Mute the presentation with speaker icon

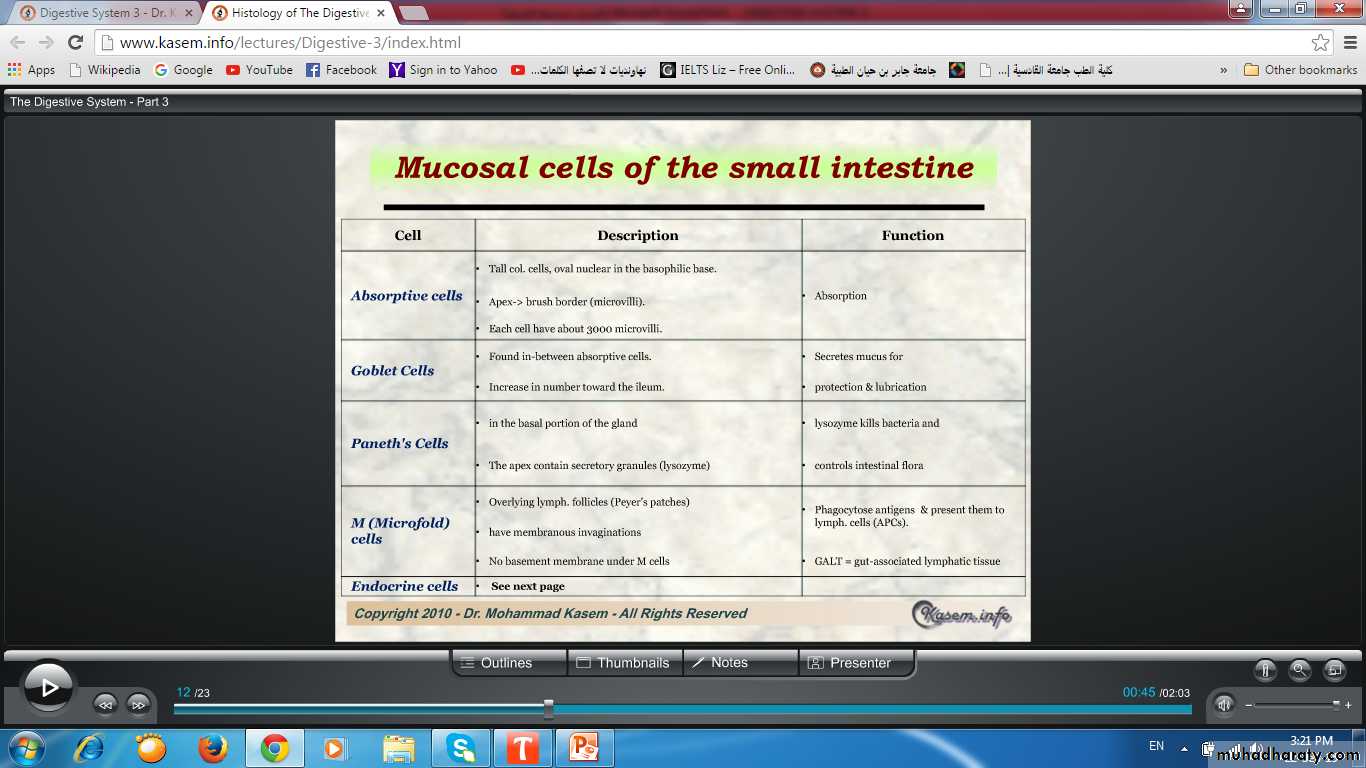pyautogui.click(x=1224, y=704)
